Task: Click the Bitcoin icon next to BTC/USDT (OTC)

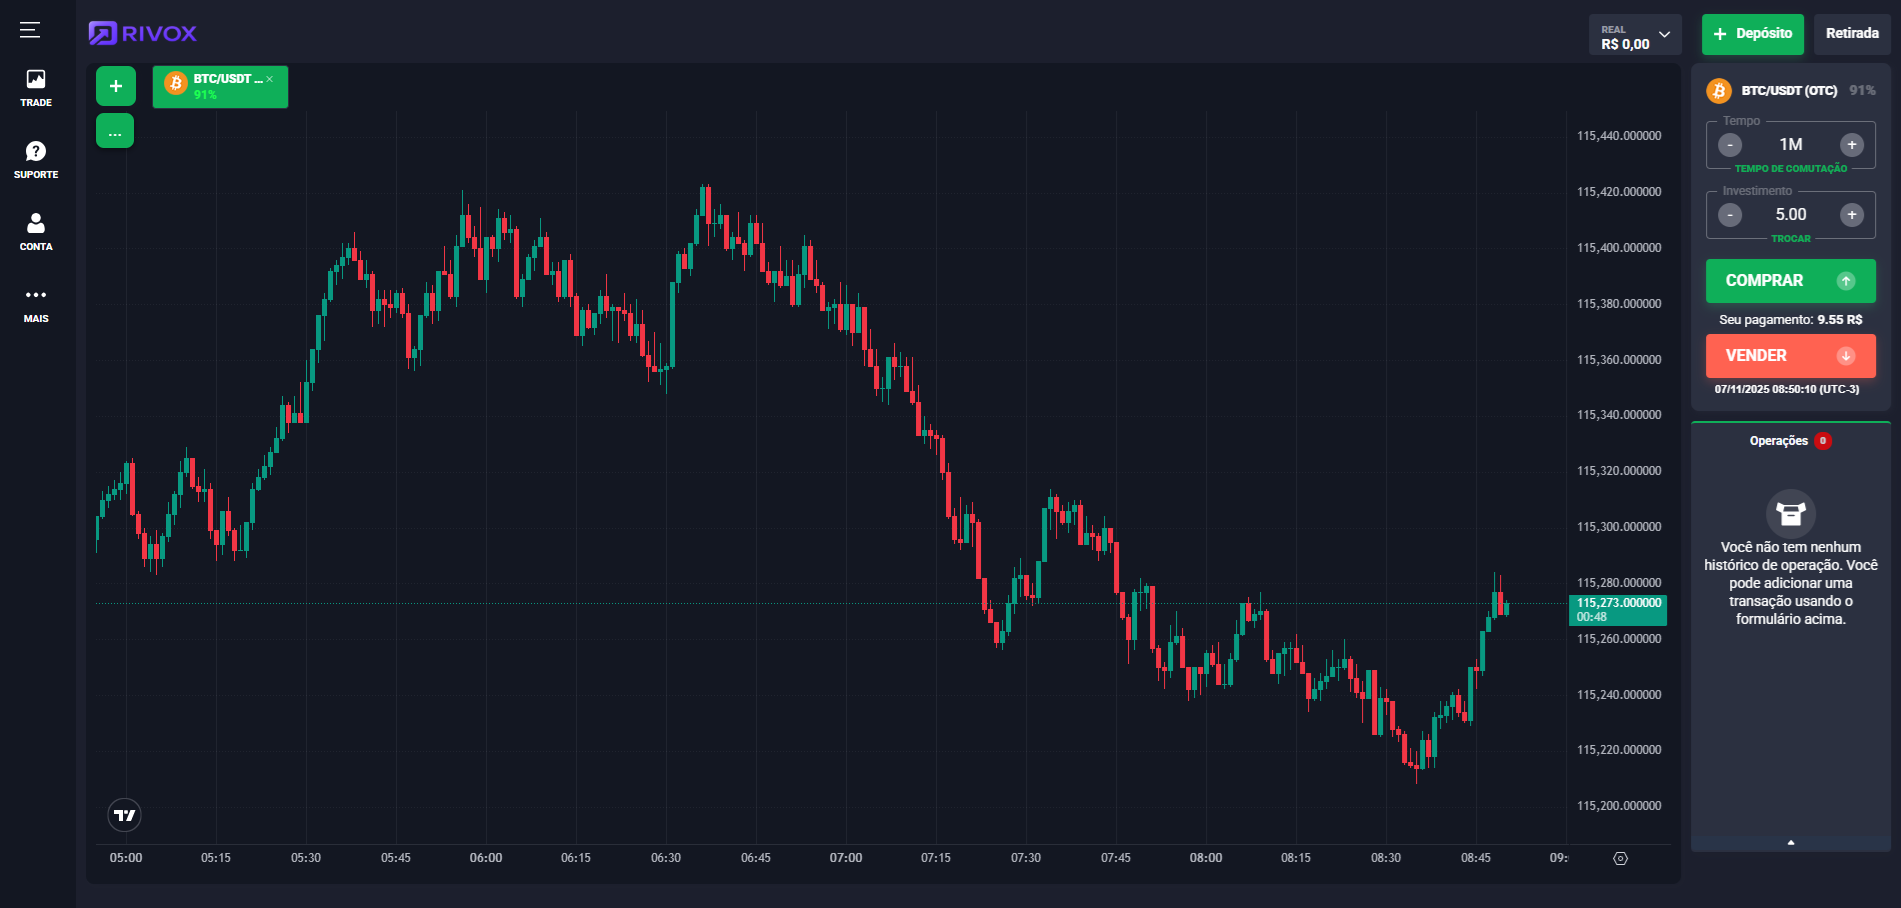Action: (1719, 90)
